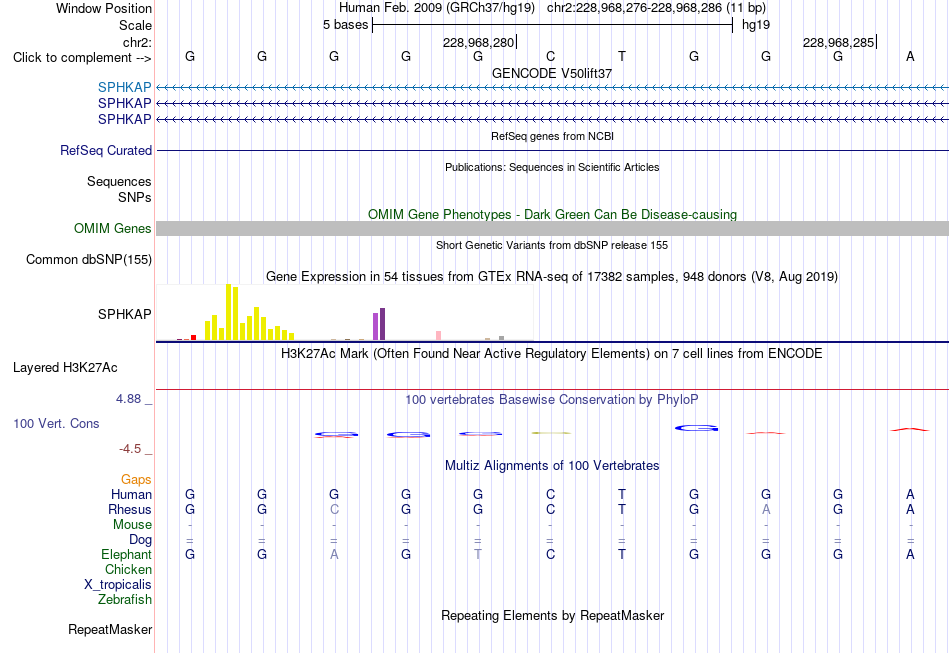Open the 'GENCODE V50lift37' track title
Image resolution: width=950 pixels, height=653 pixels.
552,73
